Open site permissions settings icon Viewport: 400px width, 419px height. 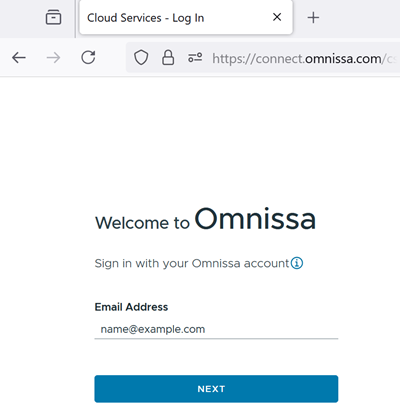point(195,58)
